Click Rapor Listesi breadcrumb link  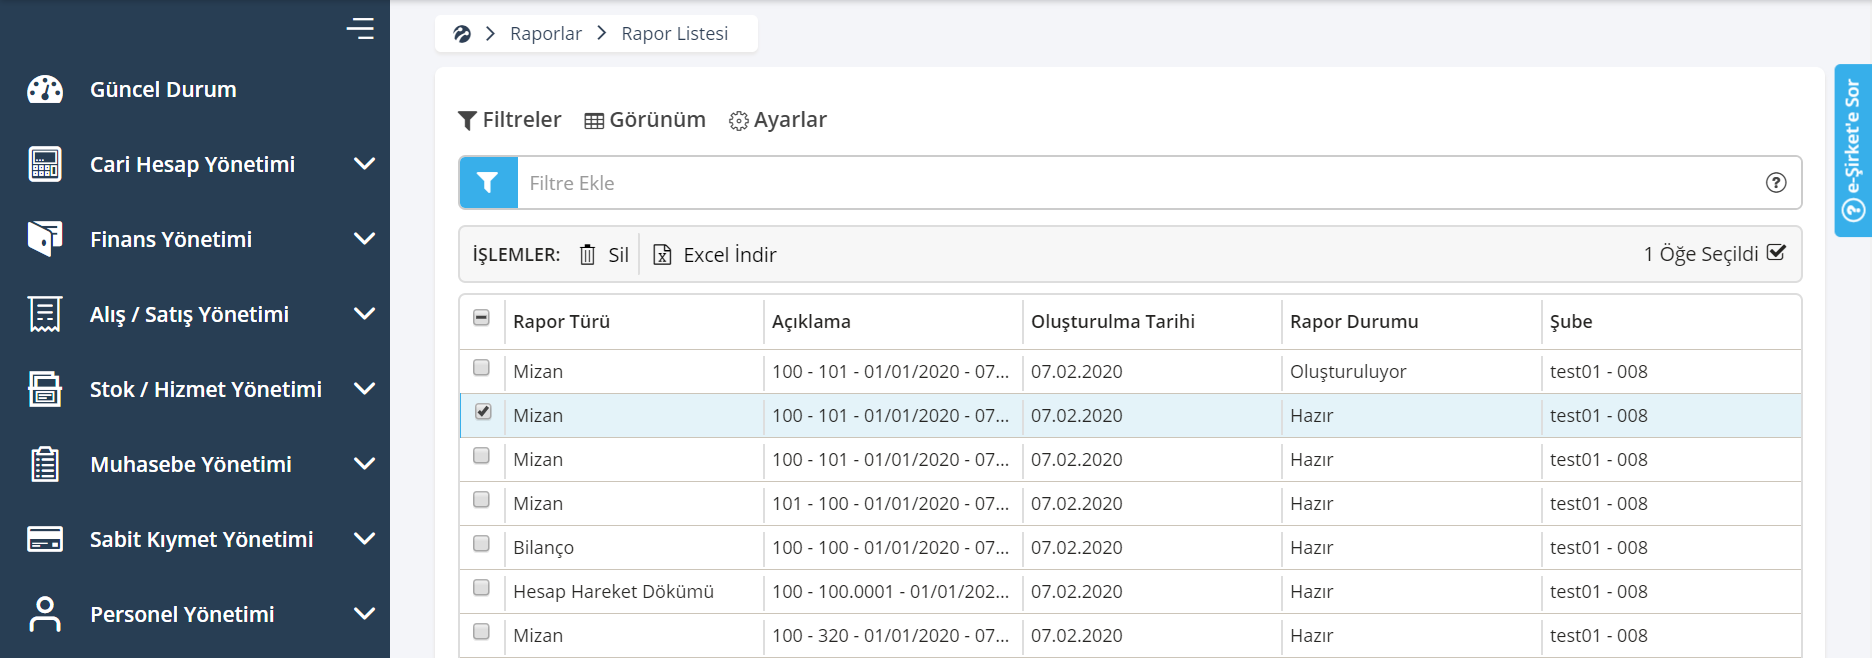675,34
